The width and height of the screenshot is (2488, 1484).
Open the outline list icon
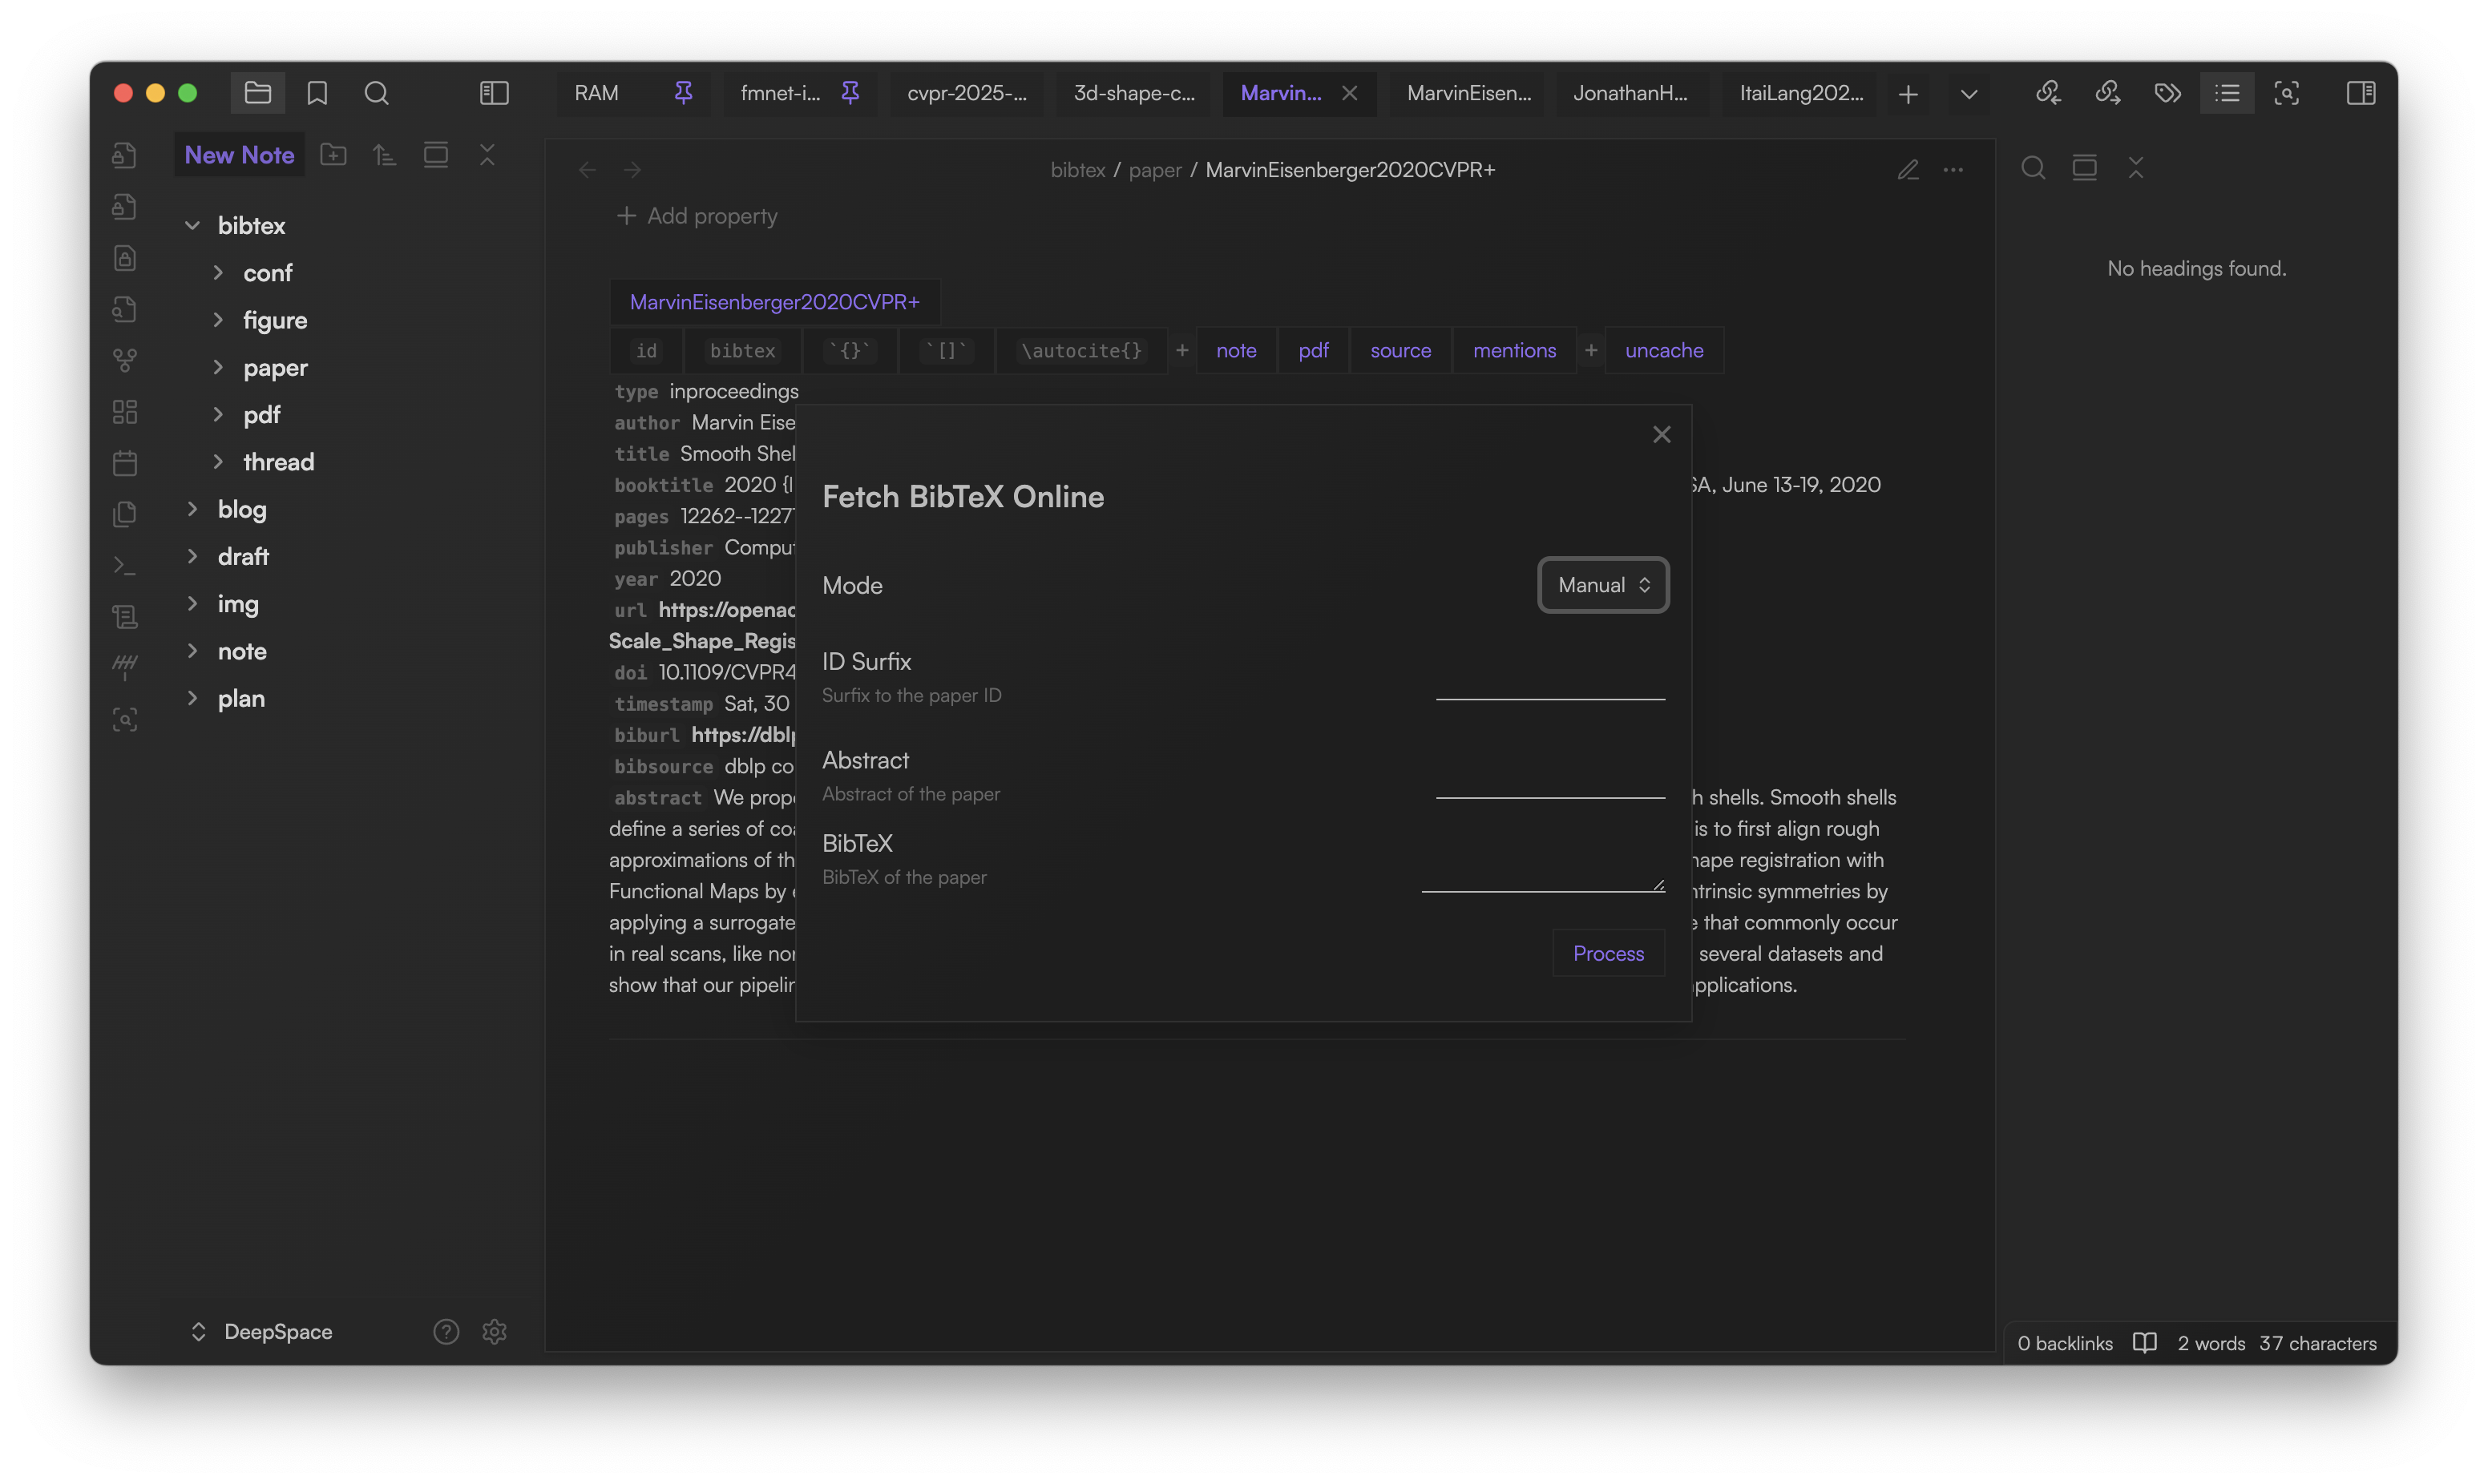(x=2226, y=93)
